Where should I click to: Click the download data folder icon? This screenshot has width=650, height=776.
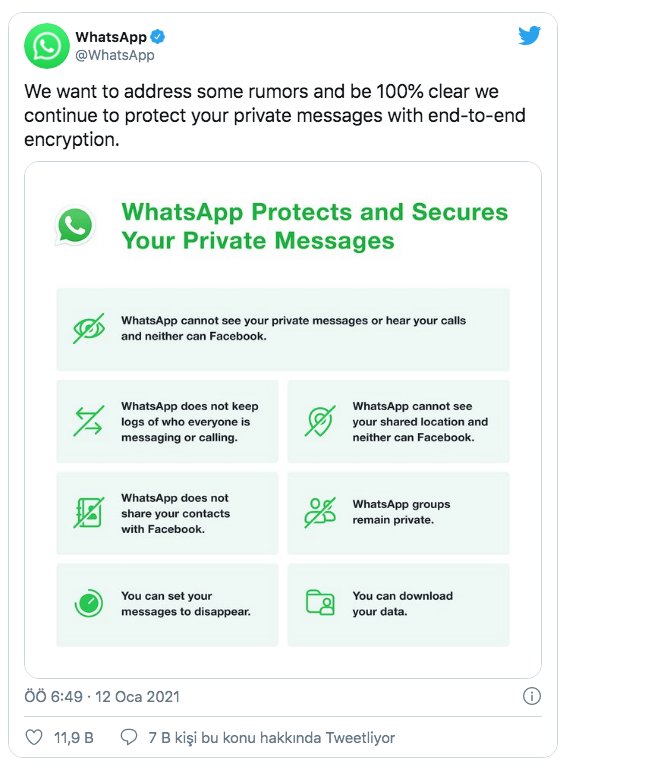pyautogui.click(x=320, y=603)
